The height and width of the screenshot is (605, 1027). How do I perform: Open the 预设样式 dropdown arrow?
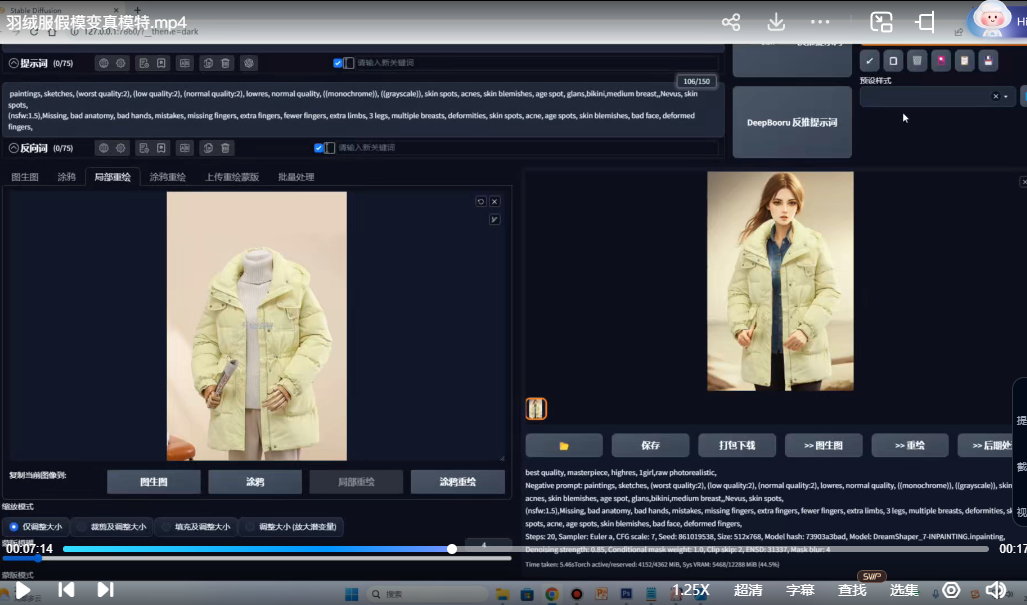[x=1006, y=97]
